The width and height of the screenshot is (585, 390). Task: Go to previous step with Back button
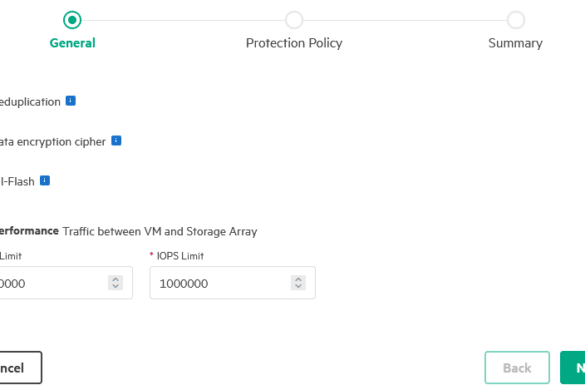pyautogui.click(x=517, y=368)
